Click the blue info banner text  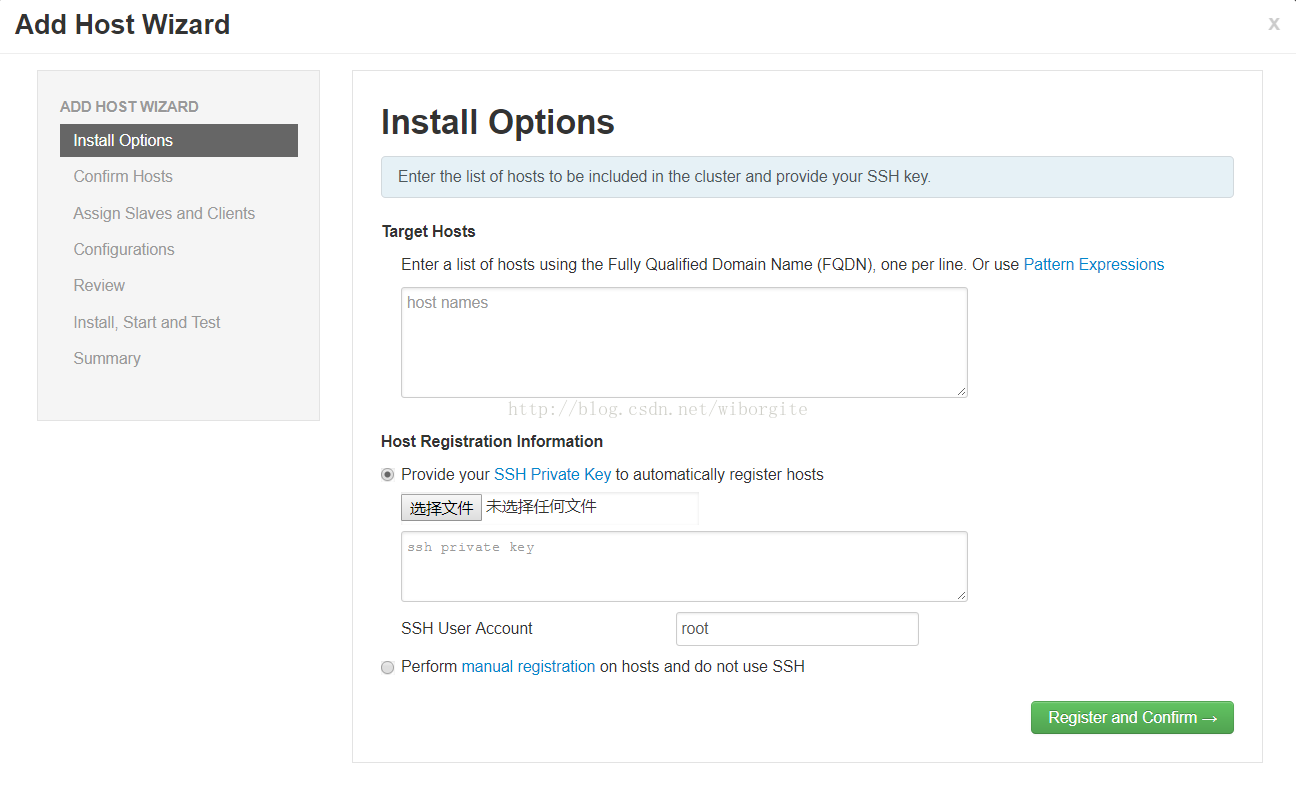[x=664, y=176]
